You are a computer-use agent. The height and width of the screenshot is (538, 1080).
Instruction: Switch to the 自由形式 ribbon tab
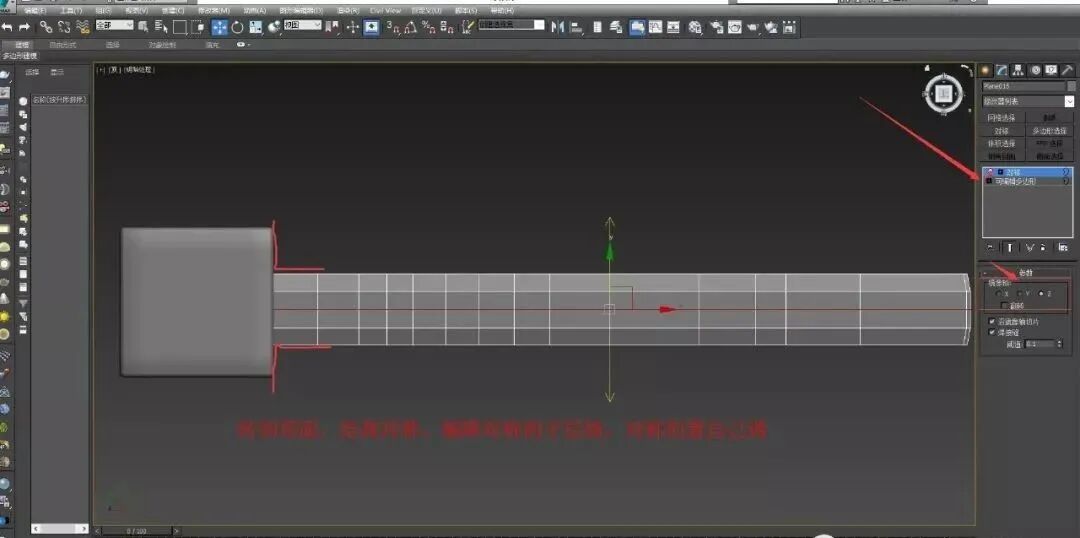click(62, 45)
